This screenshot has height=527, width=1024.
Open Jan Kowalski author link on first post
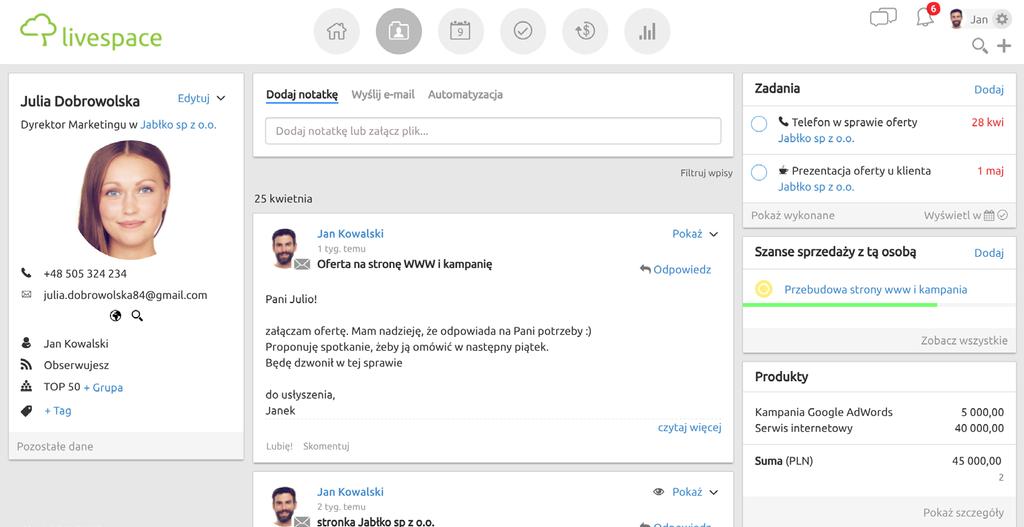point(350,234)
